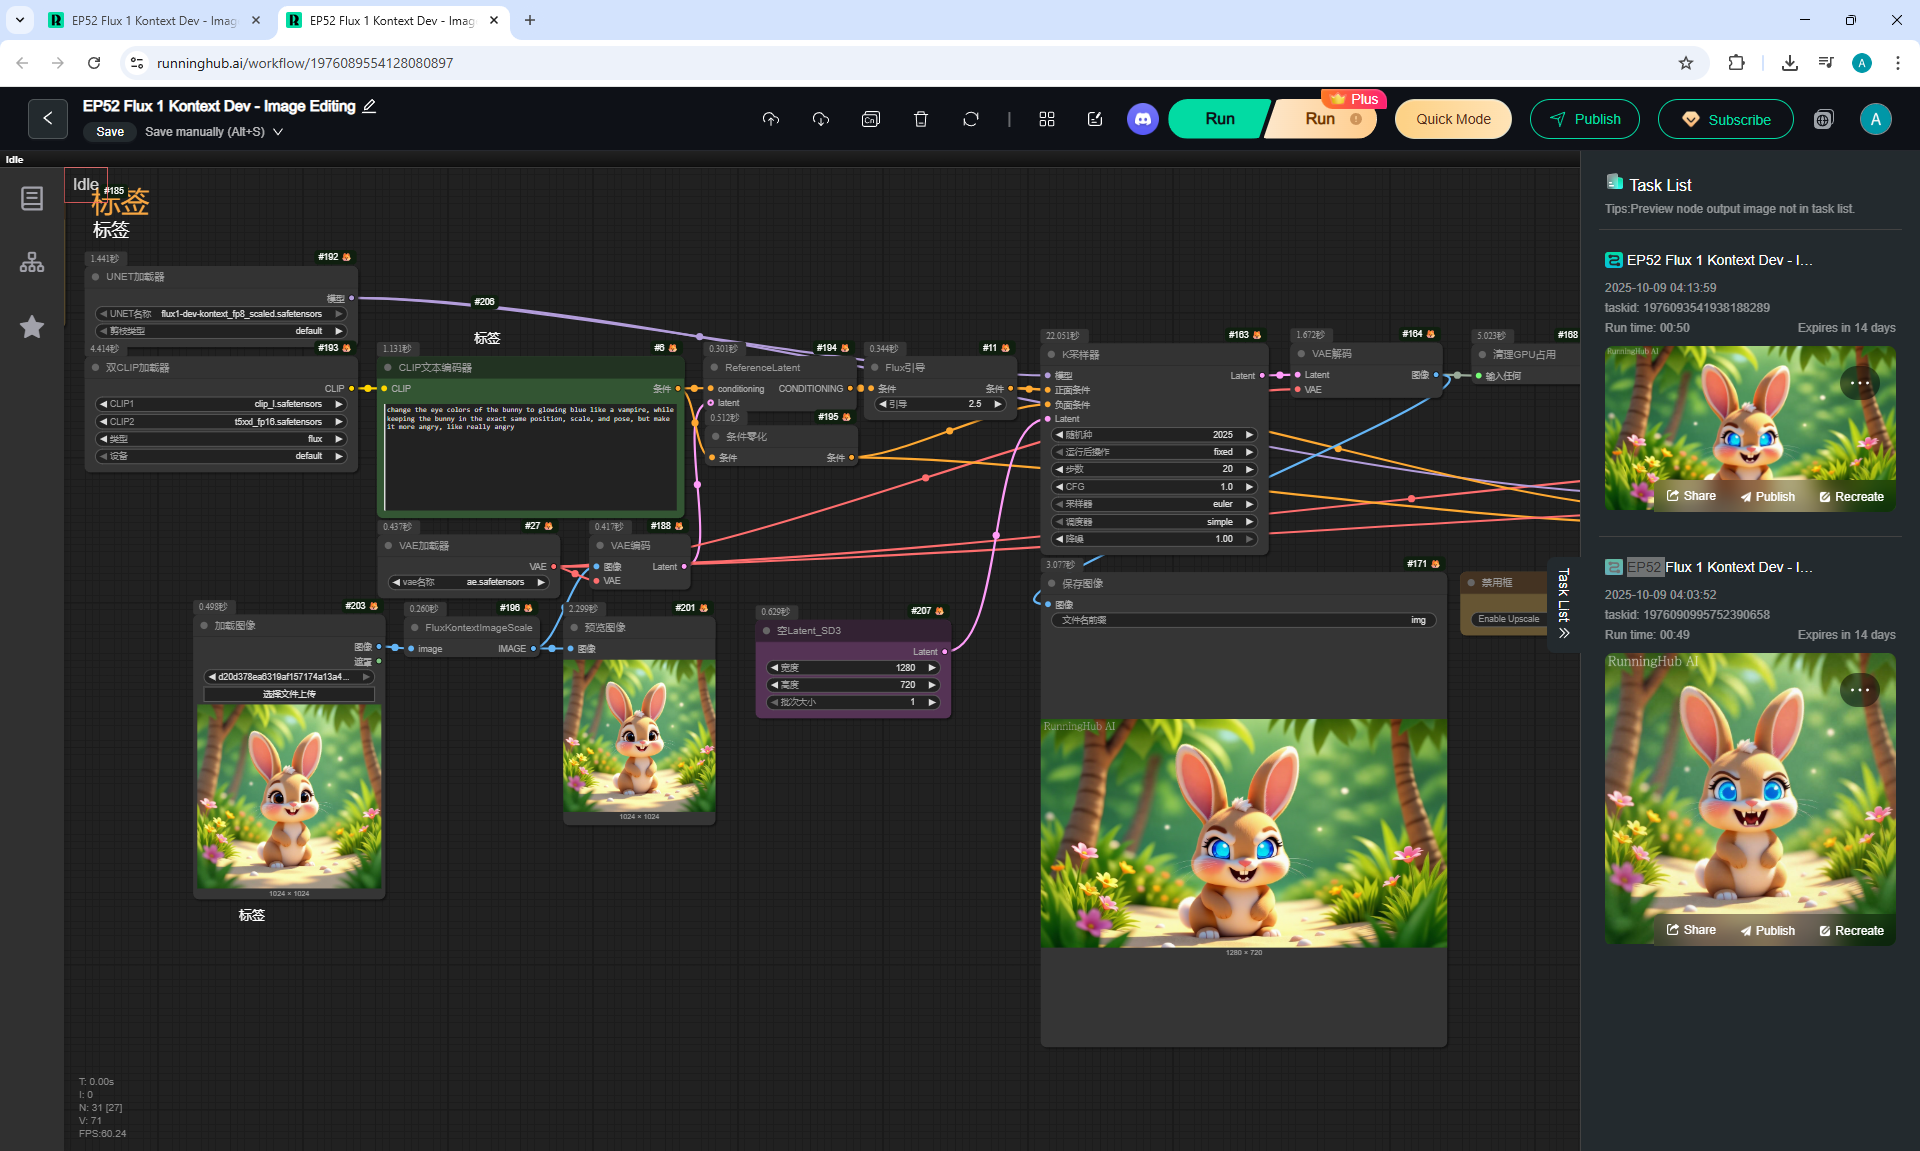The width and height of the screenshot is (1920, 1151).
Task: Open the Discord community icon
Action: pyautogui.click(x=1142, y=119)
